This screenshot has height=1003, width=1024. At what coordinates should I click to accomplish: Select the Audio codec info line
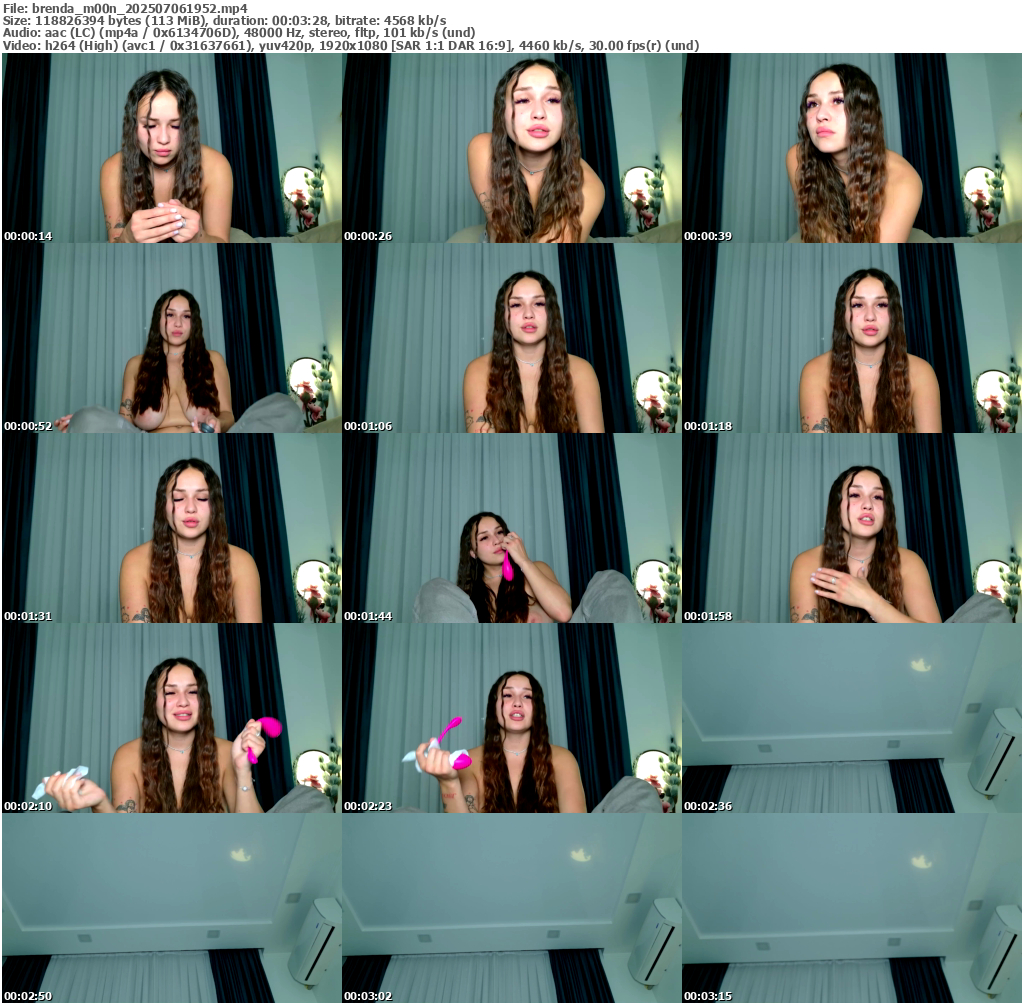(x=239, y=33)
